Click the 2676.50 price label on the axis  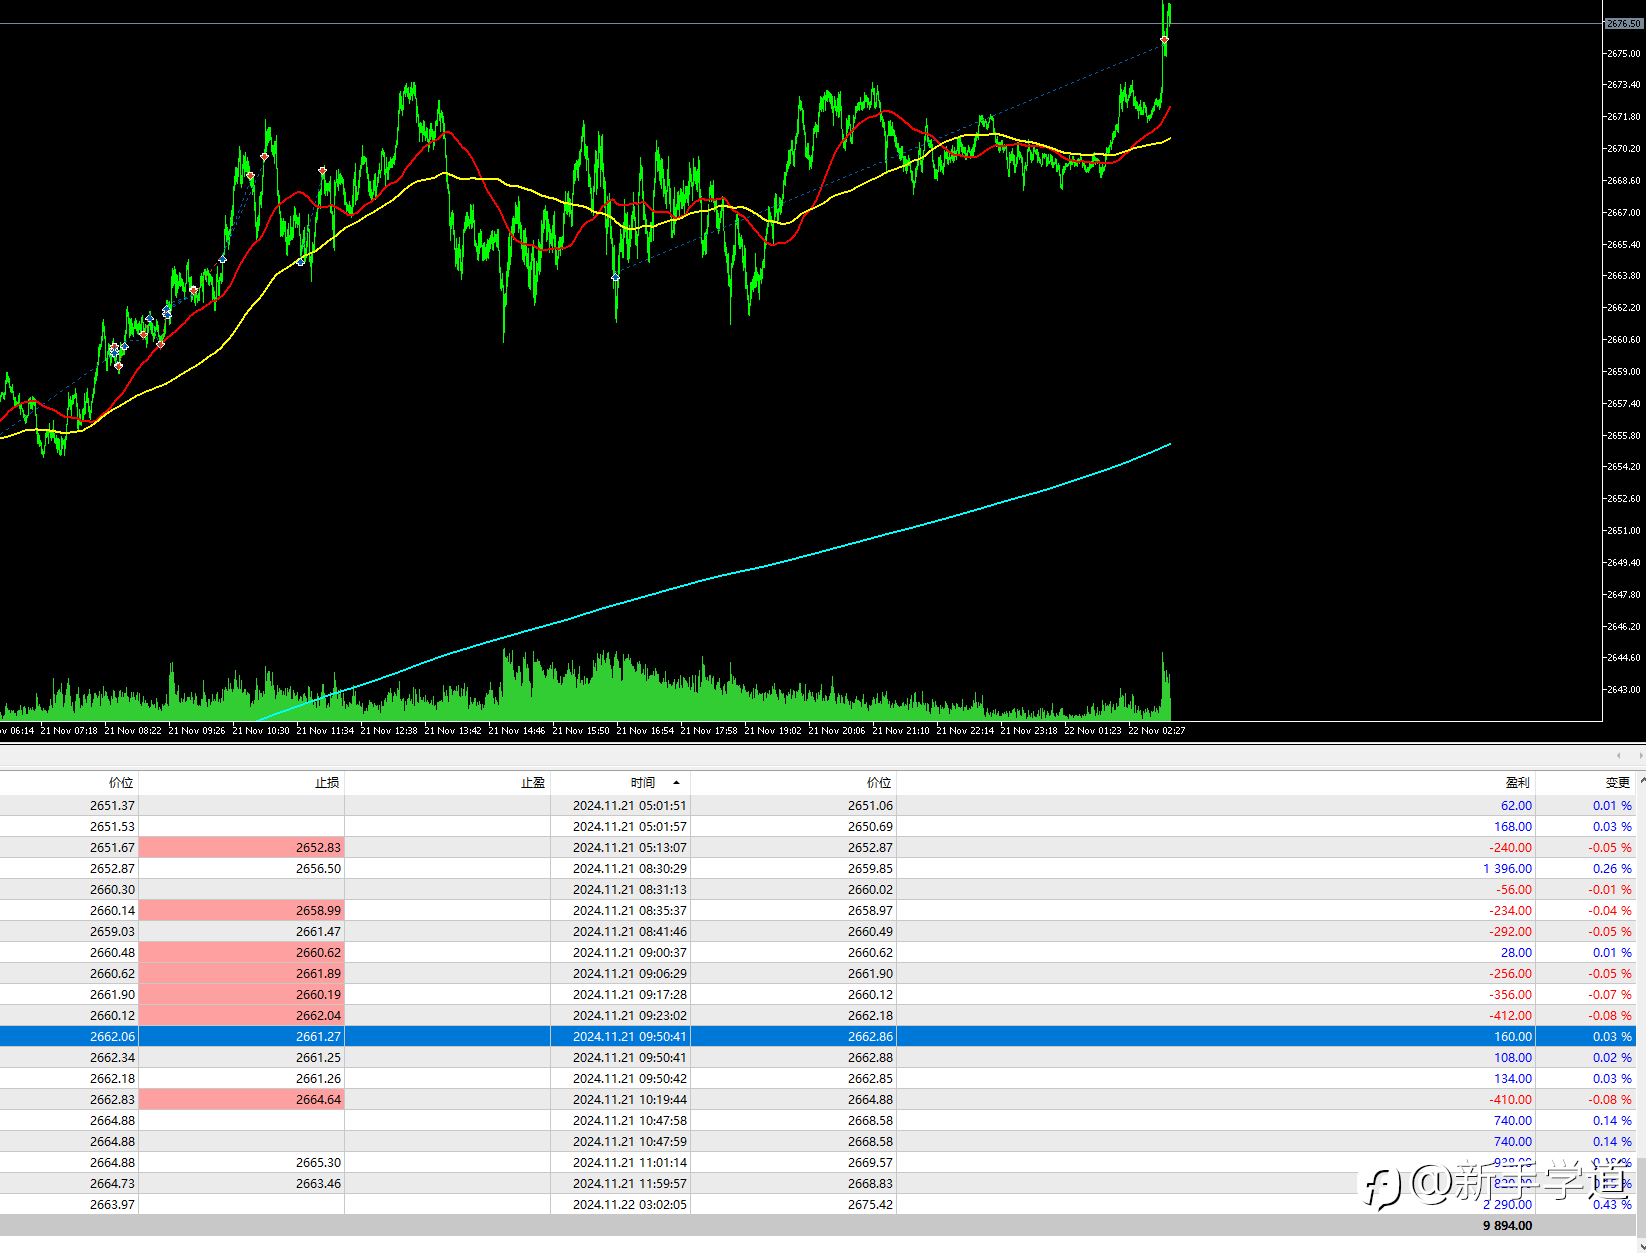click(1623, 23)
